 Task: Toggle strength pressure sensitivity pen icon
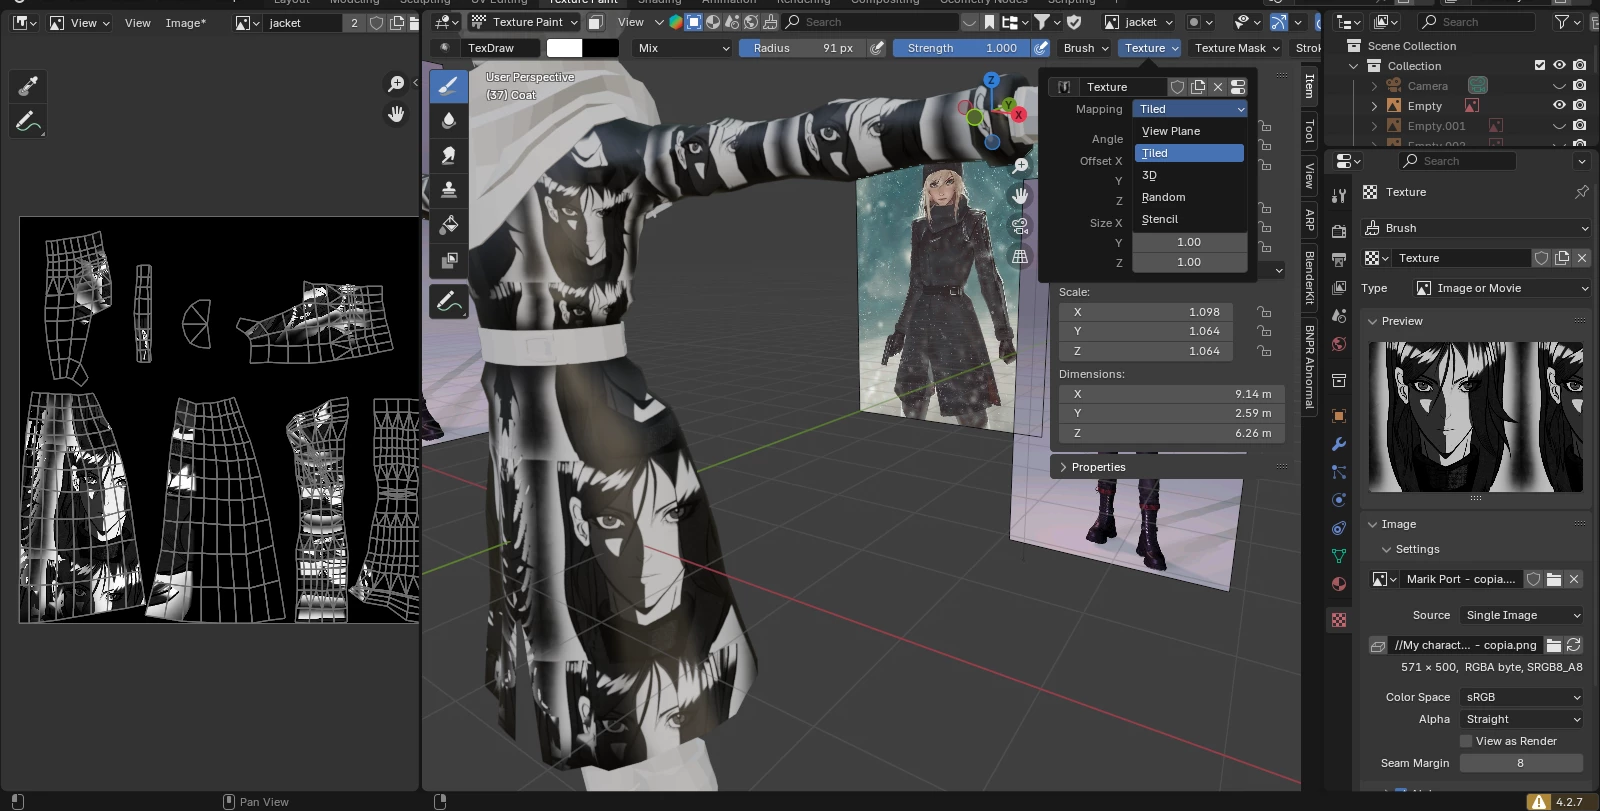point(1041,48)
